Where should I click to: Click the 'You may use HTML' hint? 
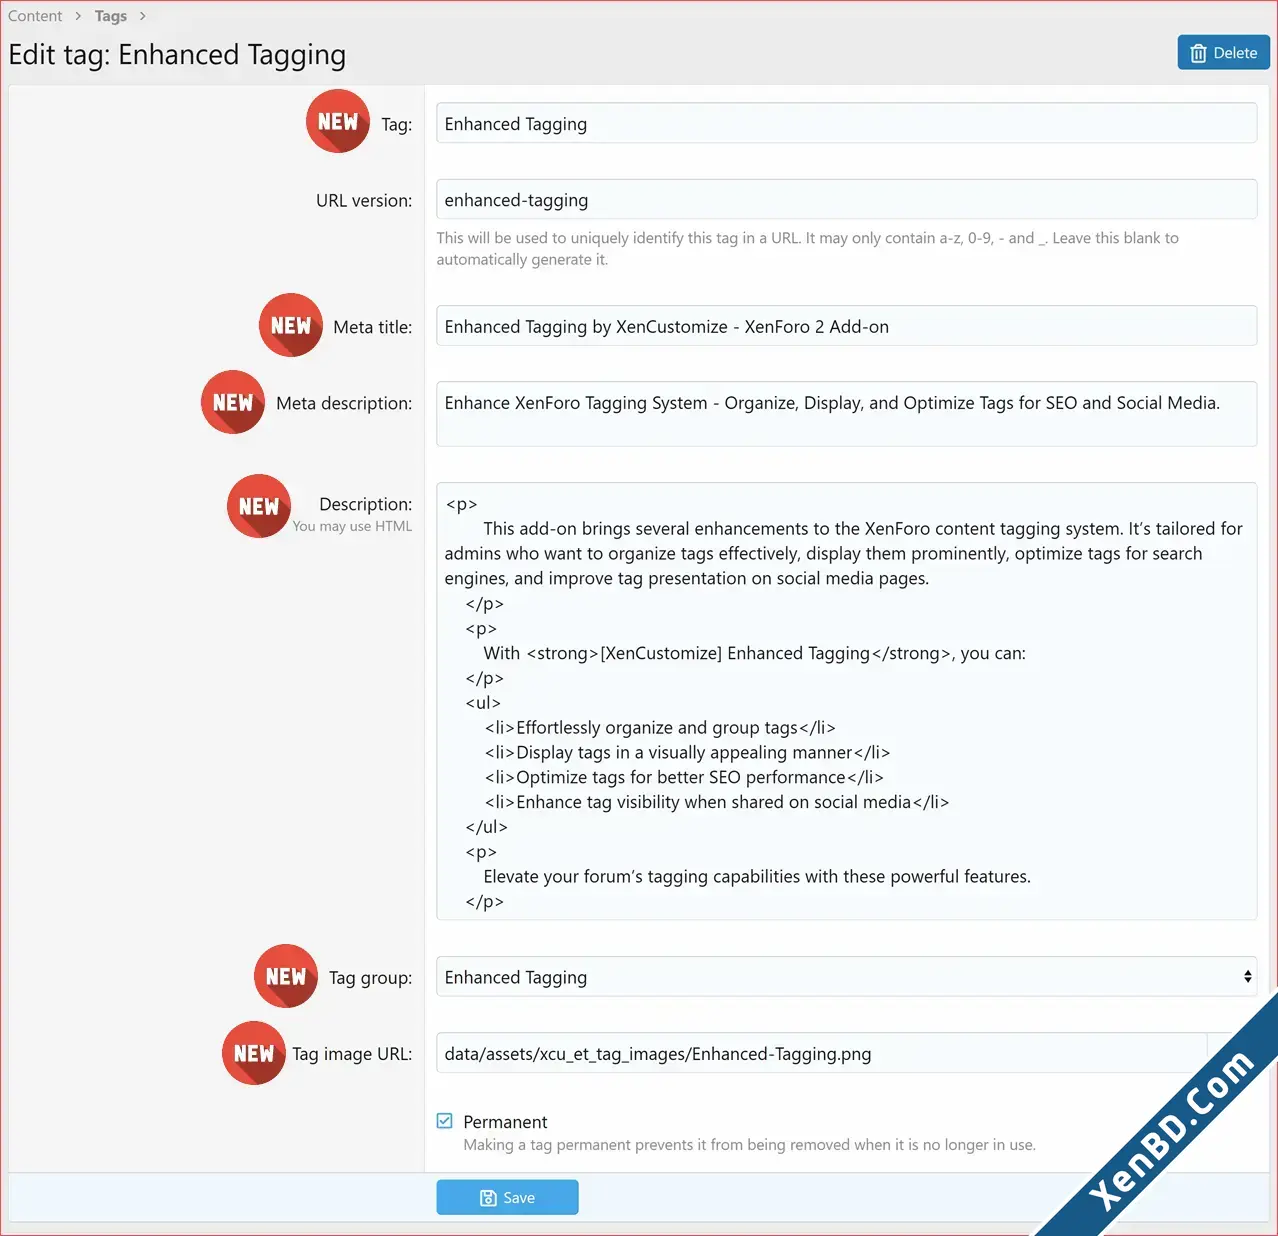[x=352, y=526]
